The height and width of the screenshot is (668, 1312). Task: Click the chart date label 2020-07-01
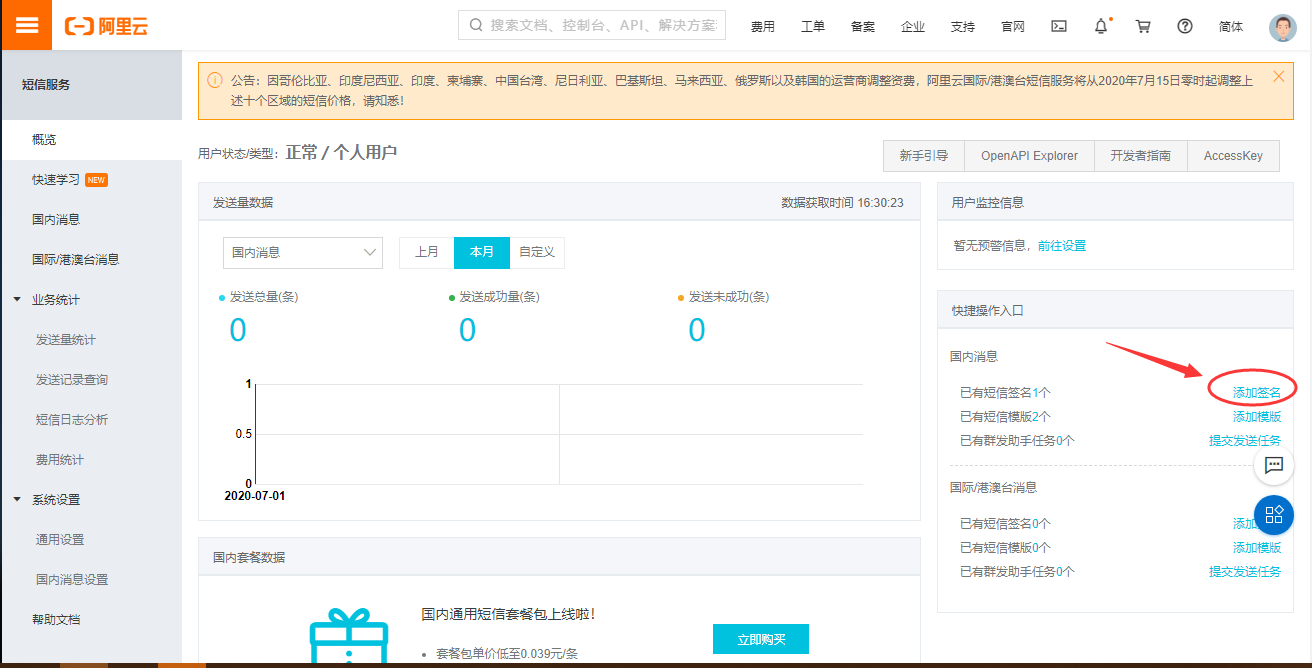click(255, 496)
